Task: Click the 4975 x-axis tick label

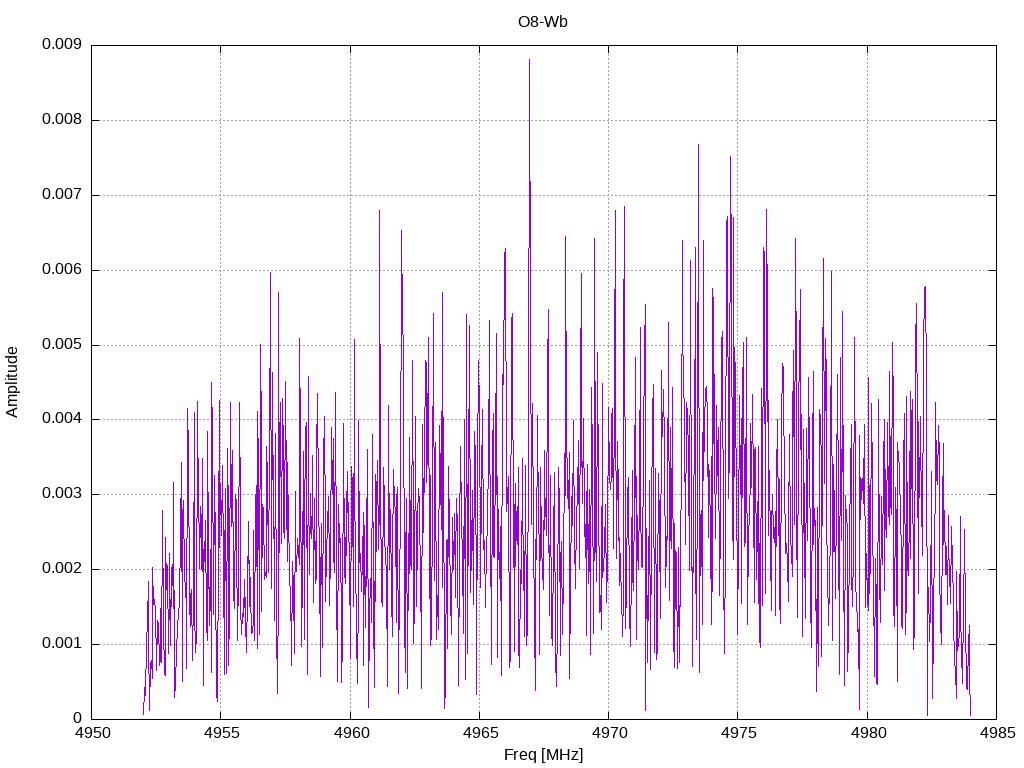Action: click(x=738, y=733)
